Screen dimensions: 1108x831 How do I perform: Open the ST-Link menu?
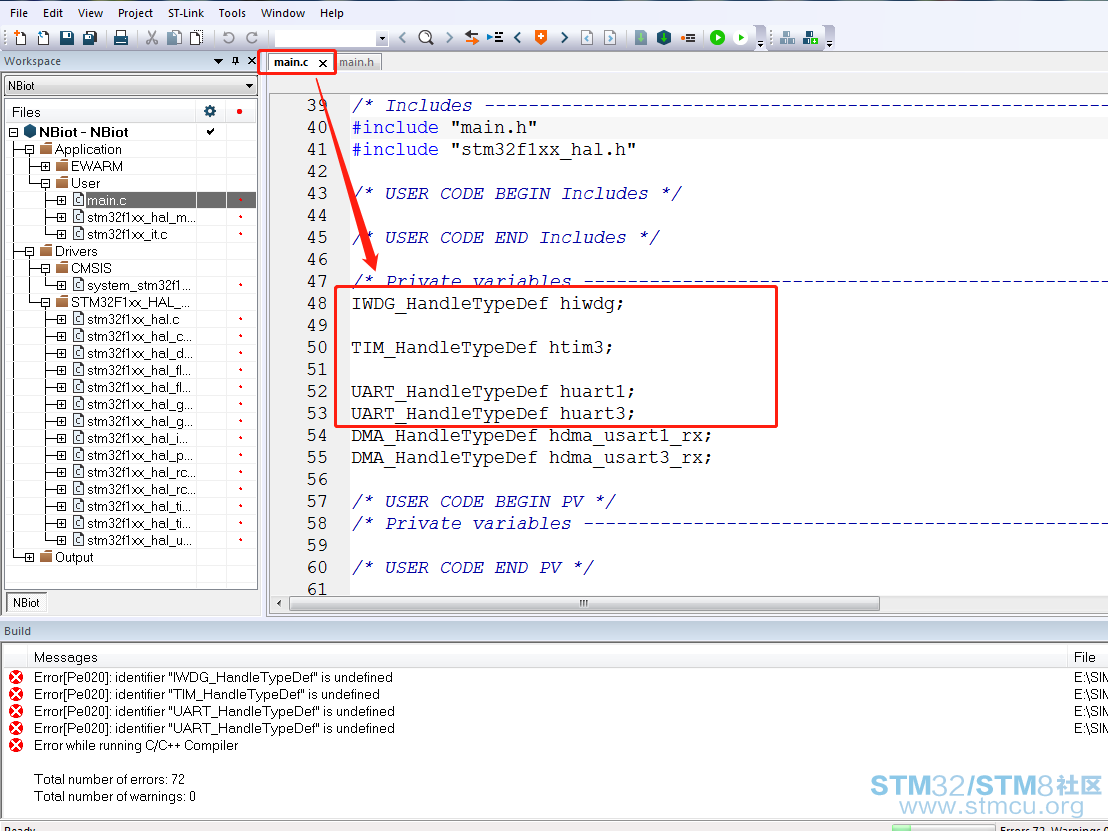click(x=186, y=13)
